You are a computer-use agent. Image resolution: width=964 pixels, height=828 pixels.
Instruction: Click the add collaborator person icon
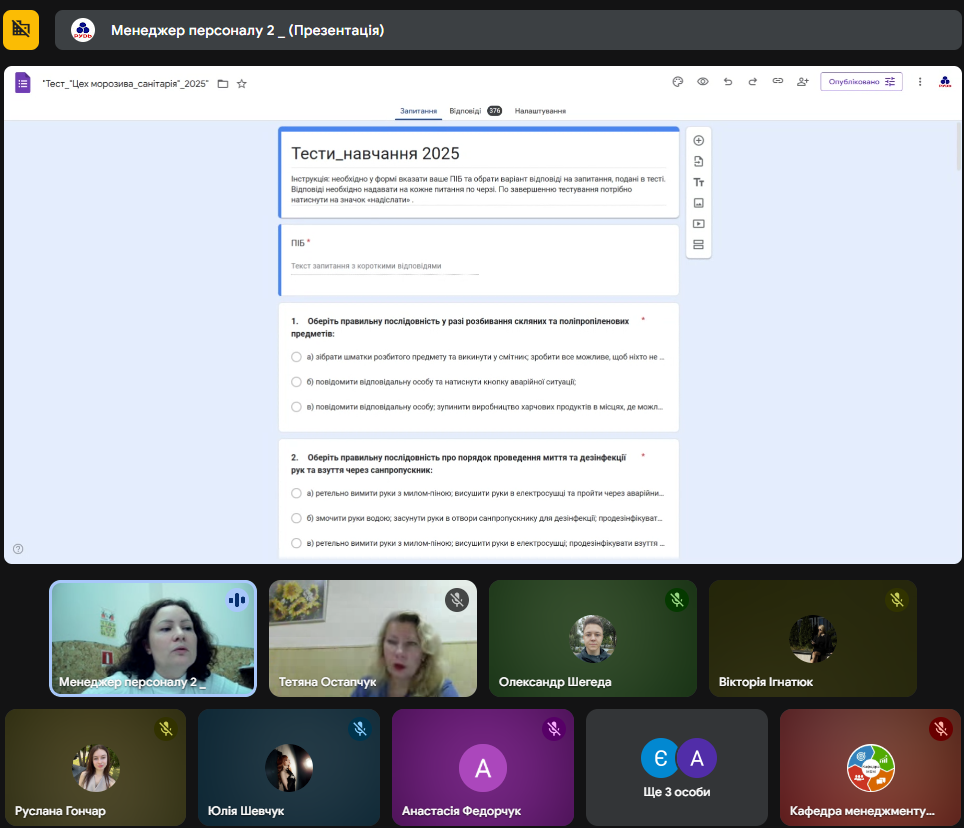802,82
